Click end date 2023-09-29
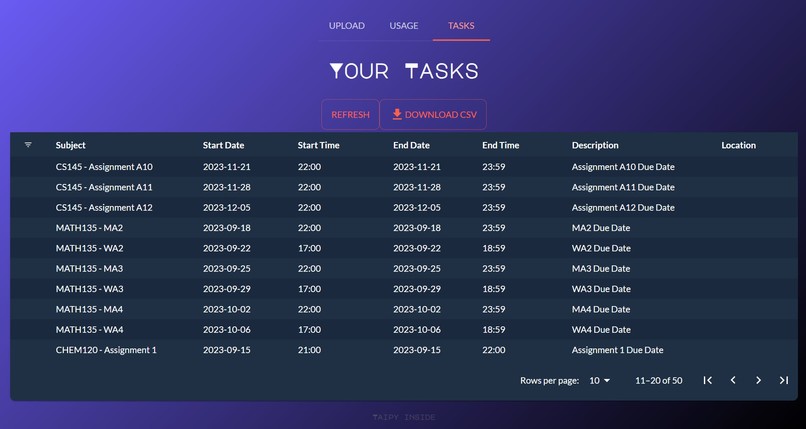 [417, 289]
